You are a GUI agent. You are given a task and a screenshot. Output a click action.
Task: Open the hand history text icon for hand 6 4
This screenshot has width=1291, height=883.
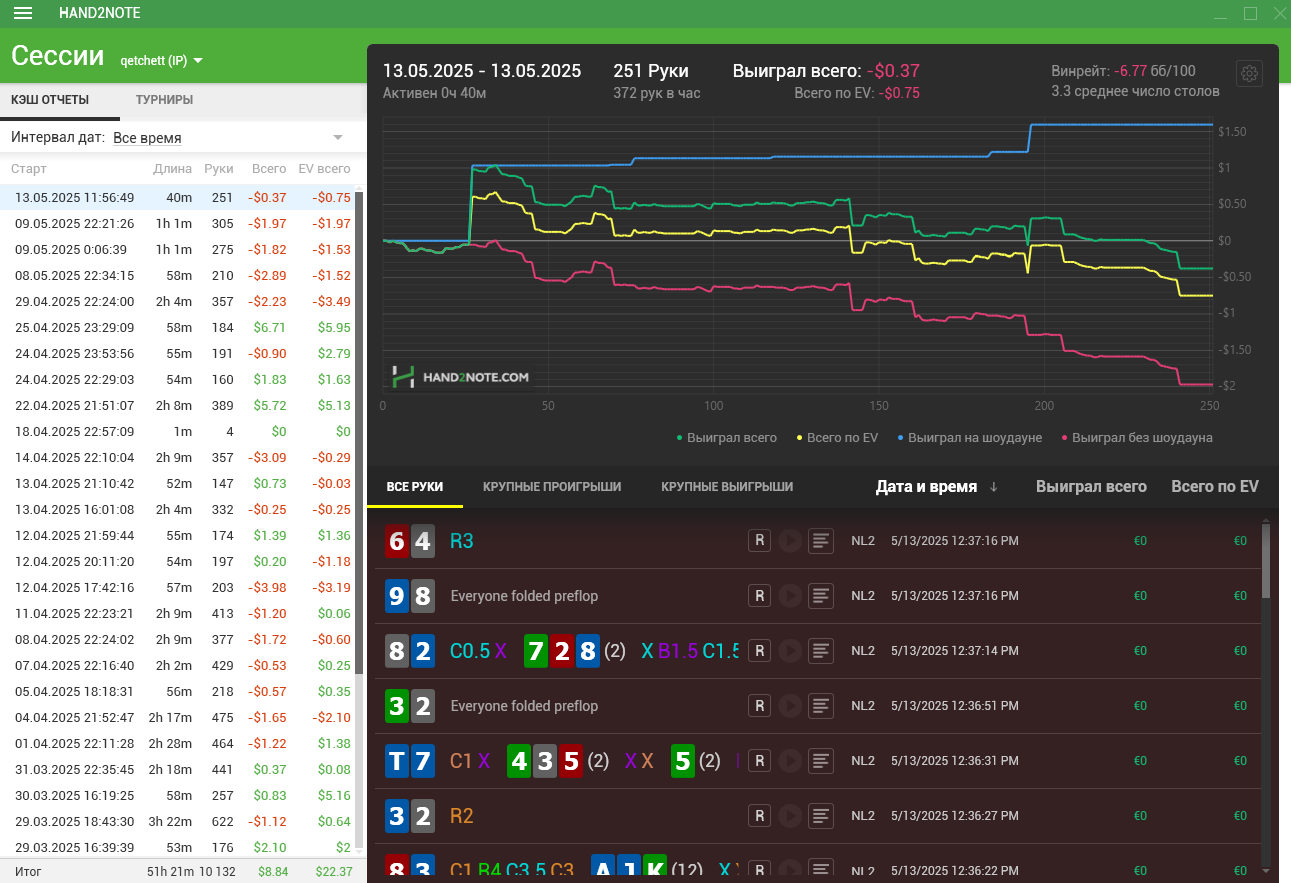pyautogui.click(x=821, y=541)
